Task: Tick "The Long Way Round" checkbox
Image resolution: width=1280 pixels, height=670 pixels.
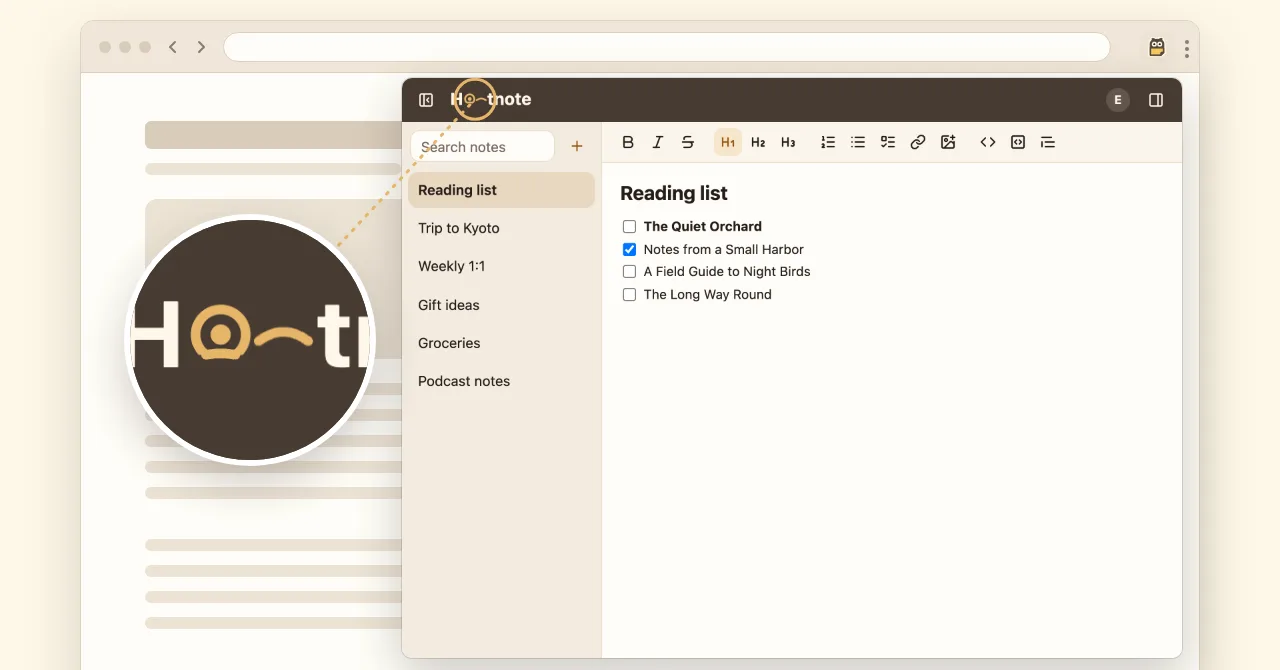Action: pyautogui.click(x=629, y=295)
